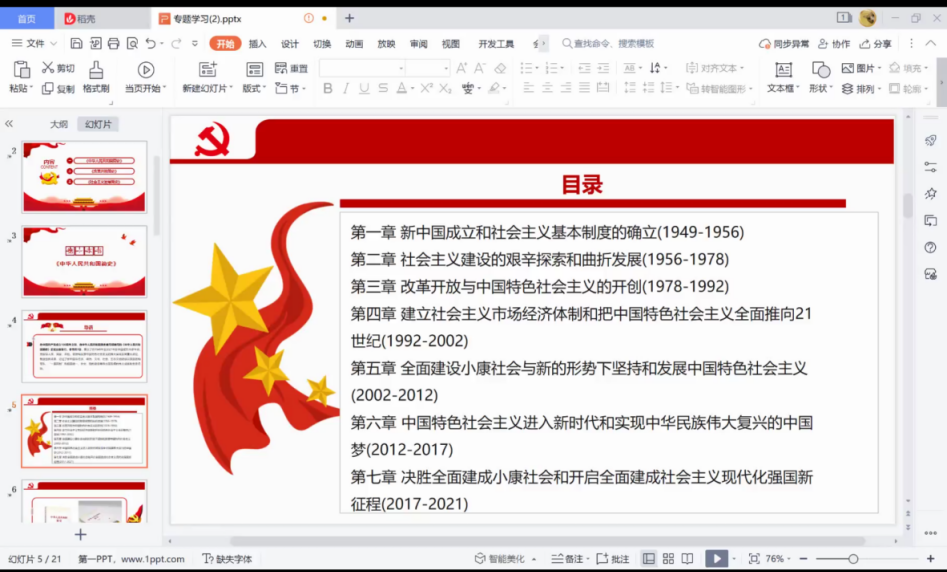Click the New Slide icon
The image size is (947, 572).
[x=208, y=70]
